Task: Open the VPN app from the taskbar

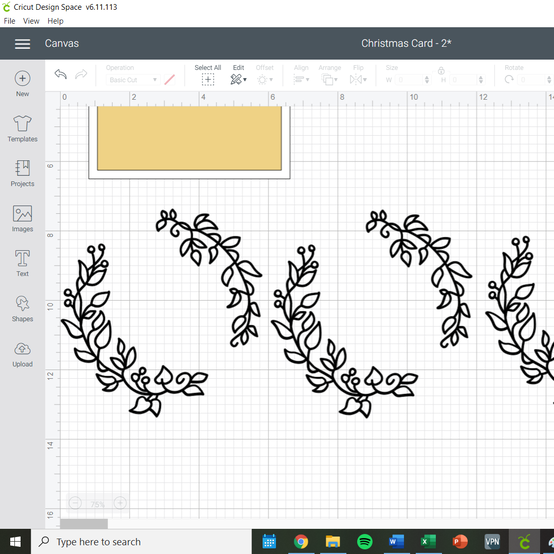Action: [x=492, y=541]
